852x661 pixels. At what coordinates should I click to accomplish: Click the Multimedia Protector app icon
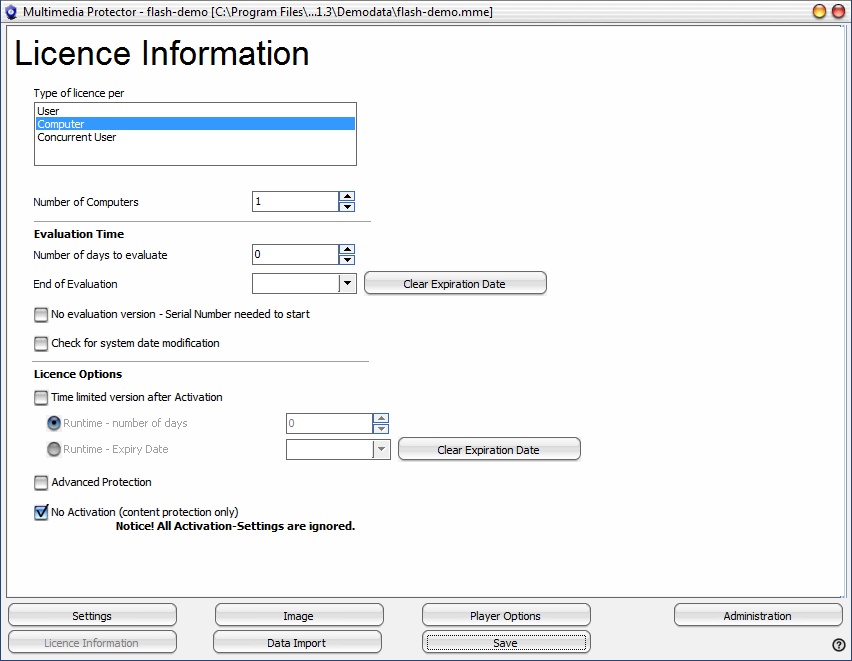[x=11, y=11]
